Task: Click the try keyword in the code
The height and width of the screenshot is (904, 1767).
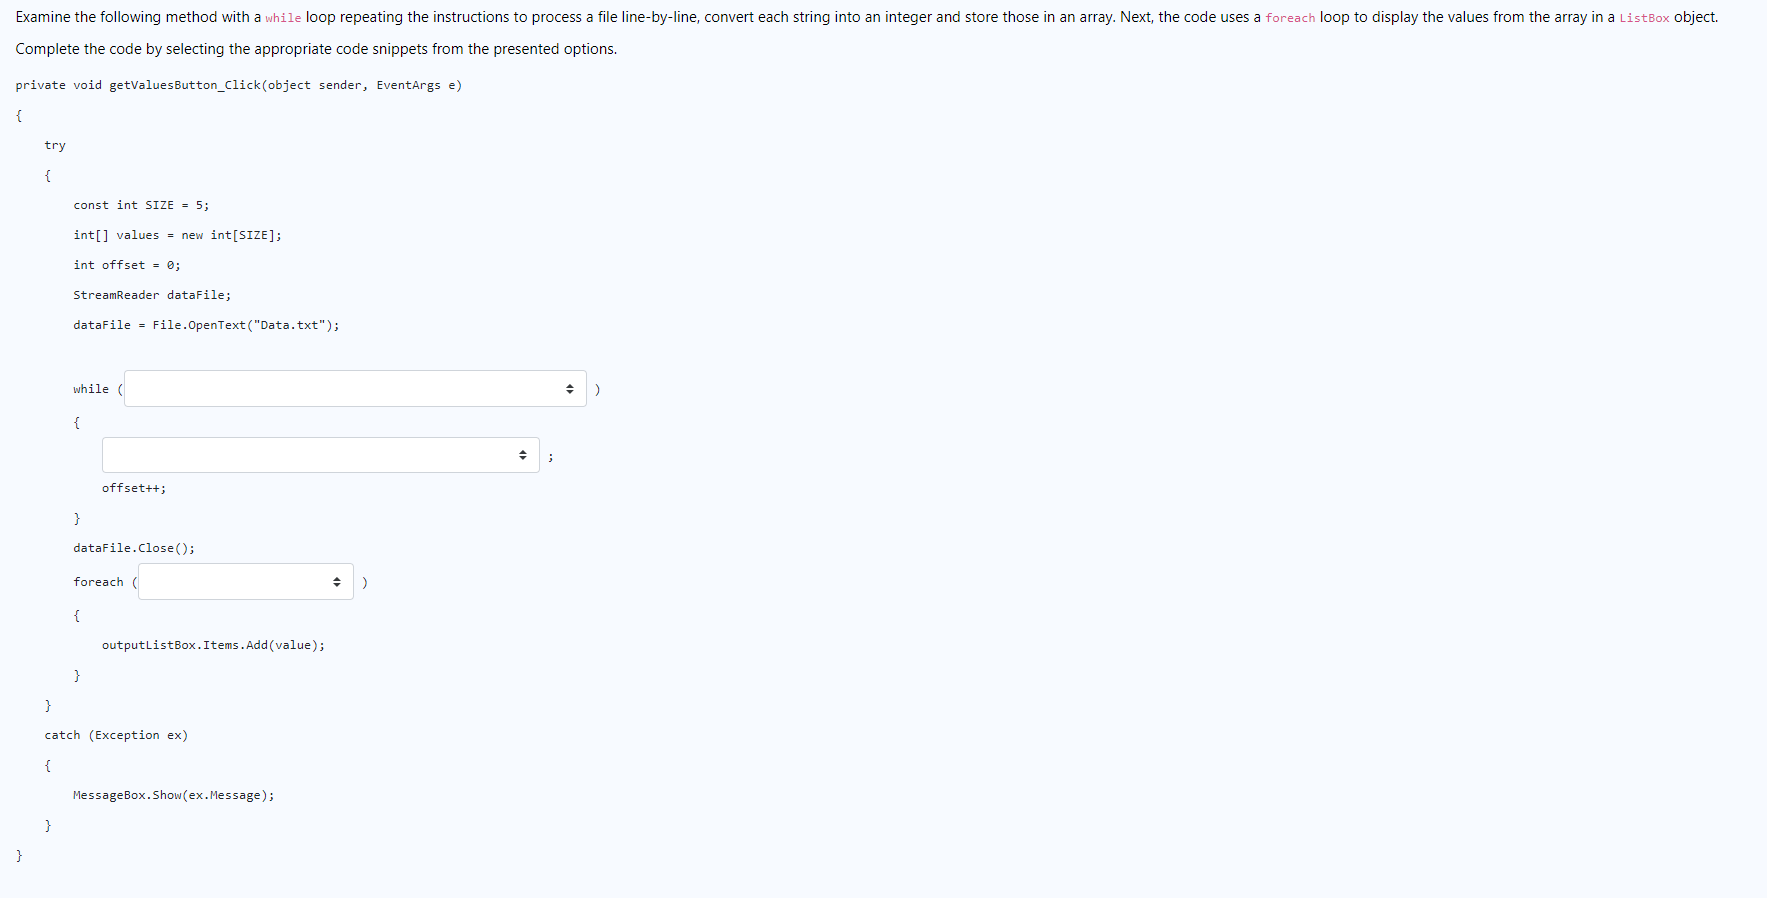Action: pos(55,145)
